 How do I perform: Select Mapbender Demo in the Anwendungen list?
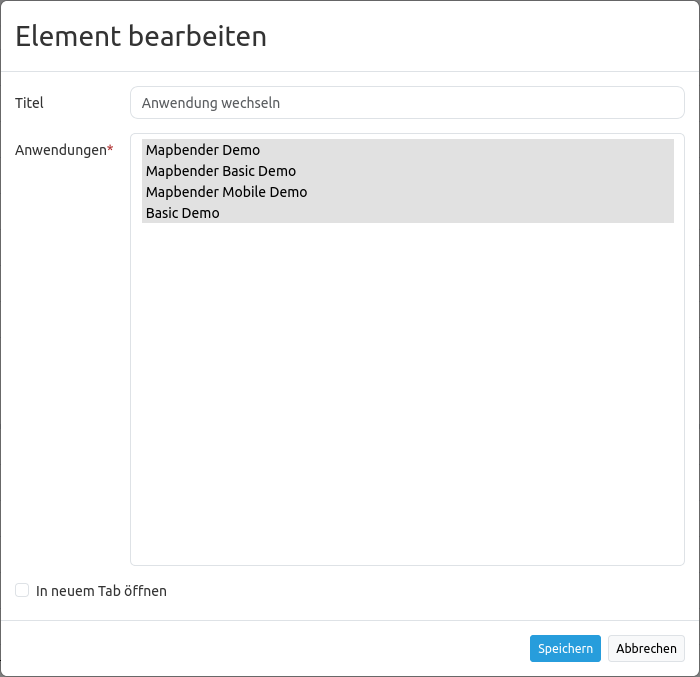click(203, 150)
